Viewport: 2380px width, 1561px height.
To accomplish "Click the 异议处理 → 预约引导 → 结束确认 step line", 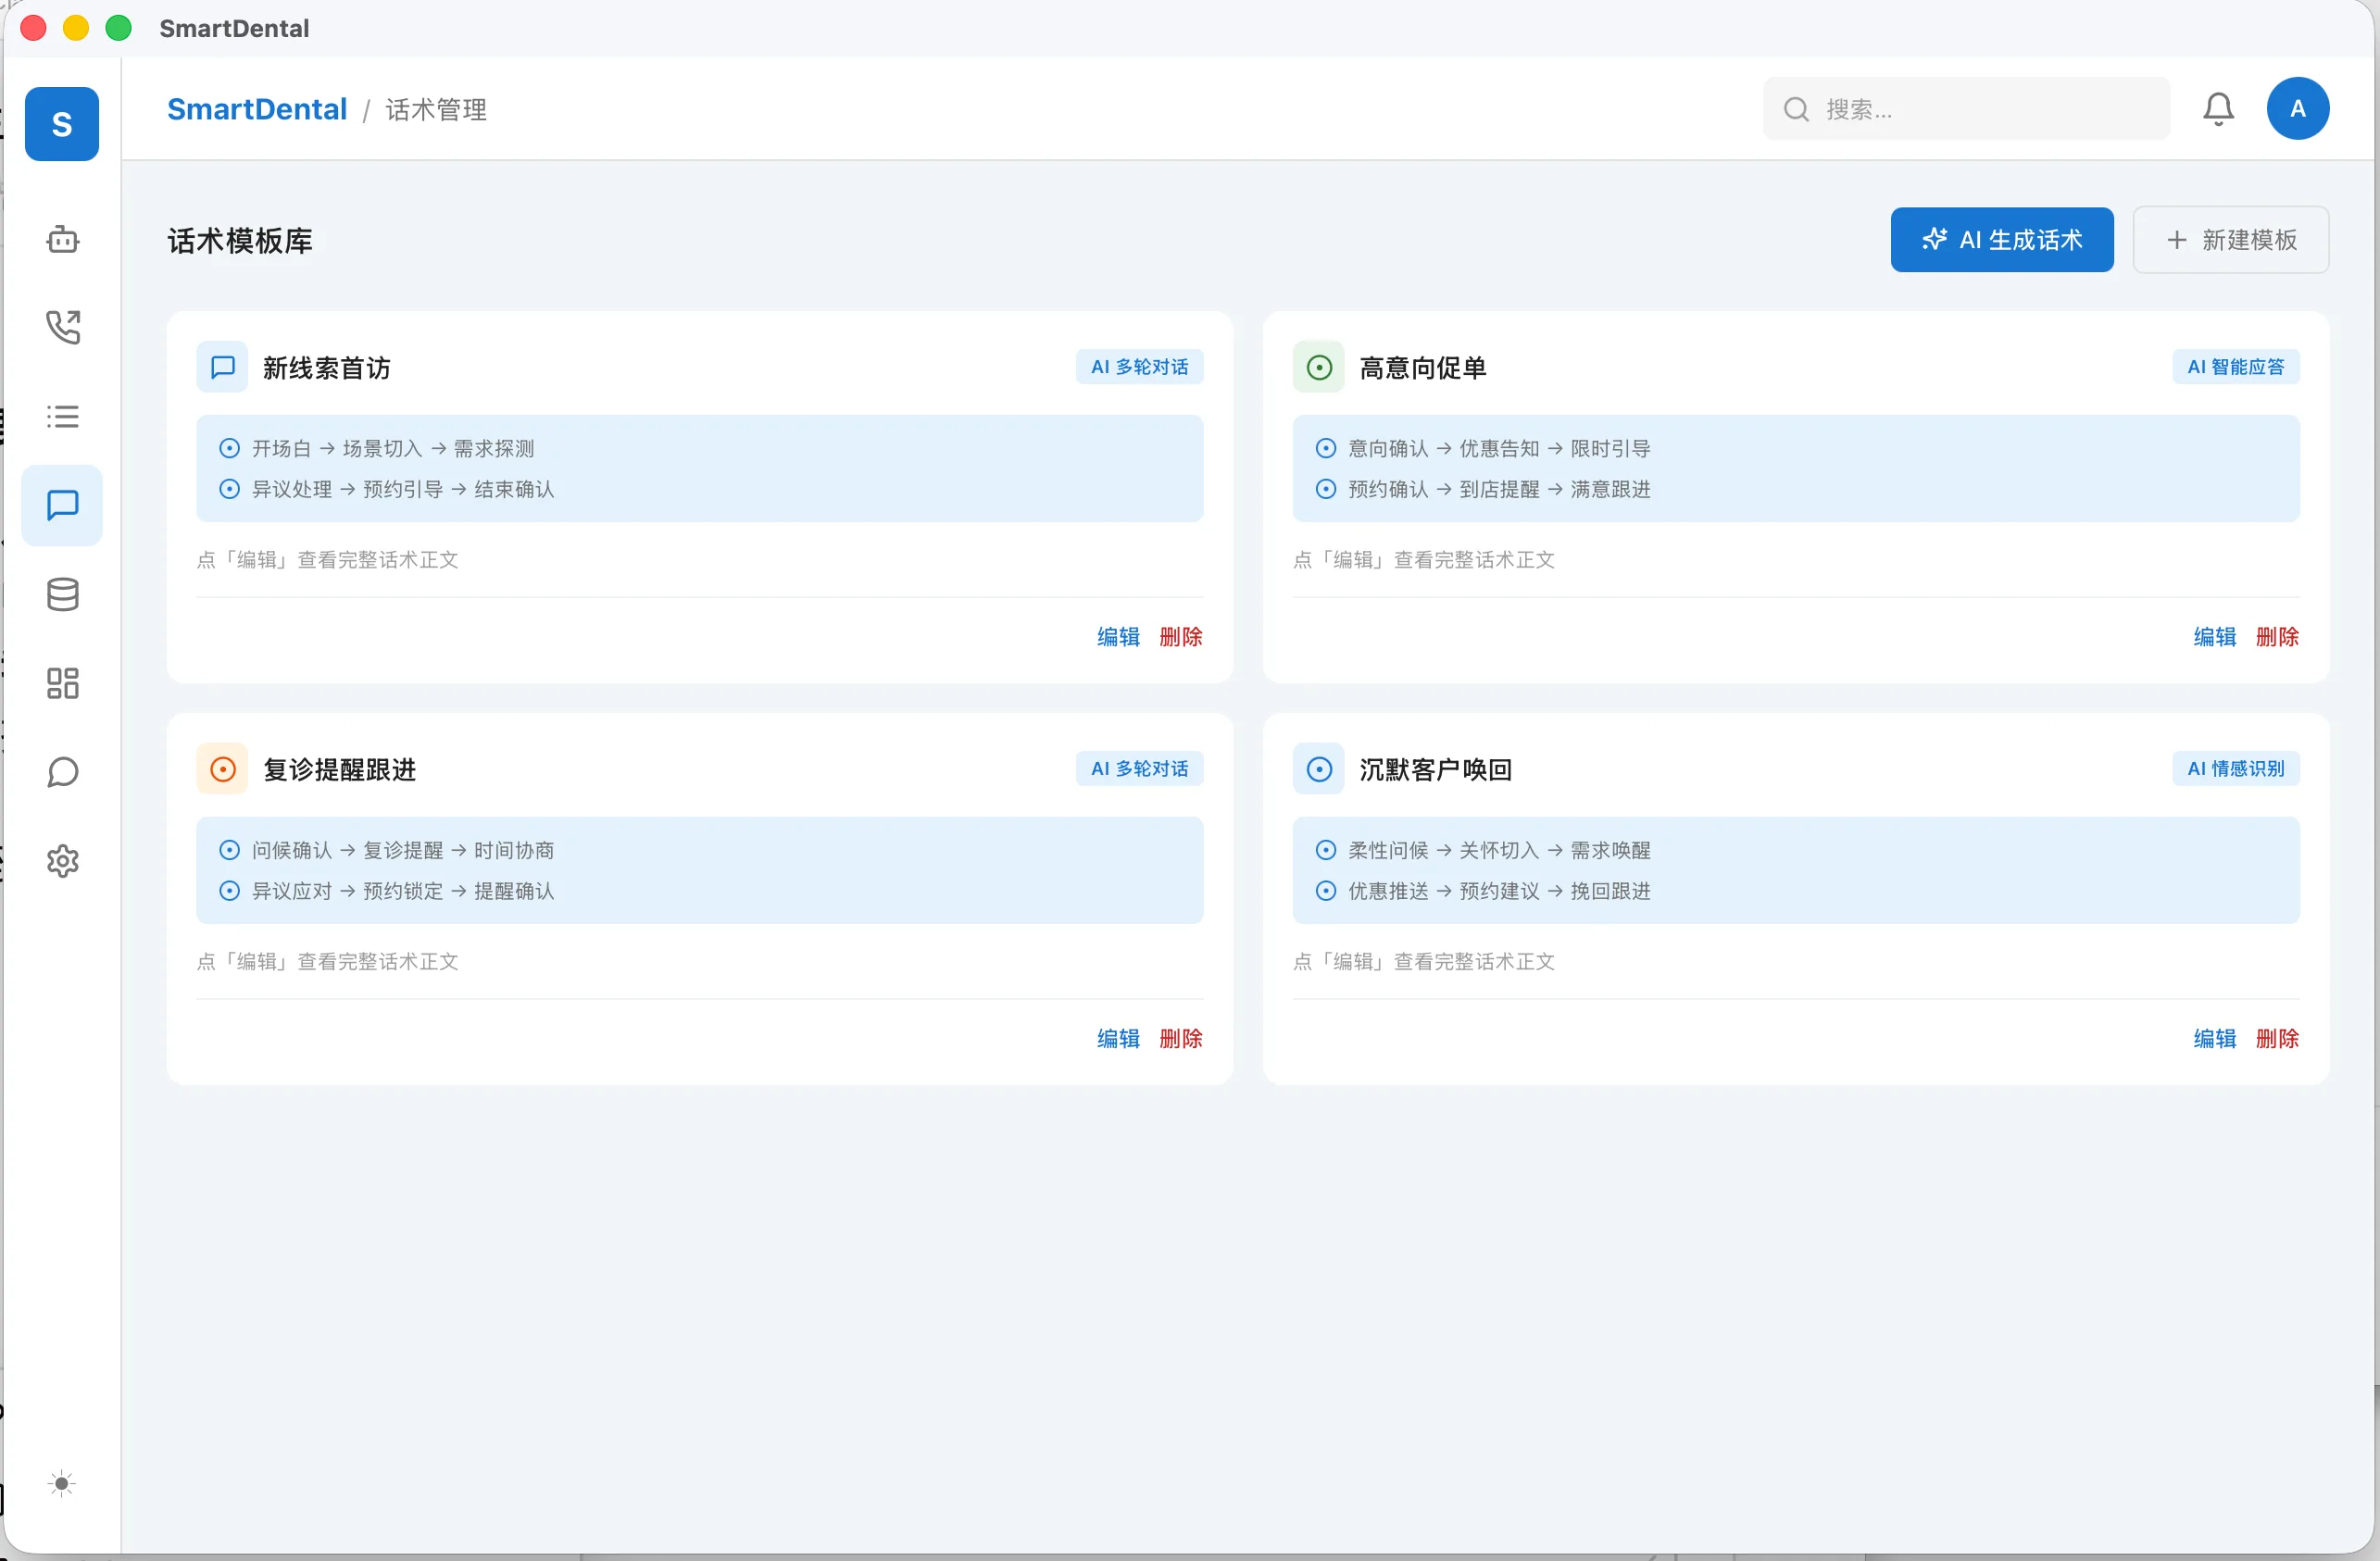I will [403, 489].
